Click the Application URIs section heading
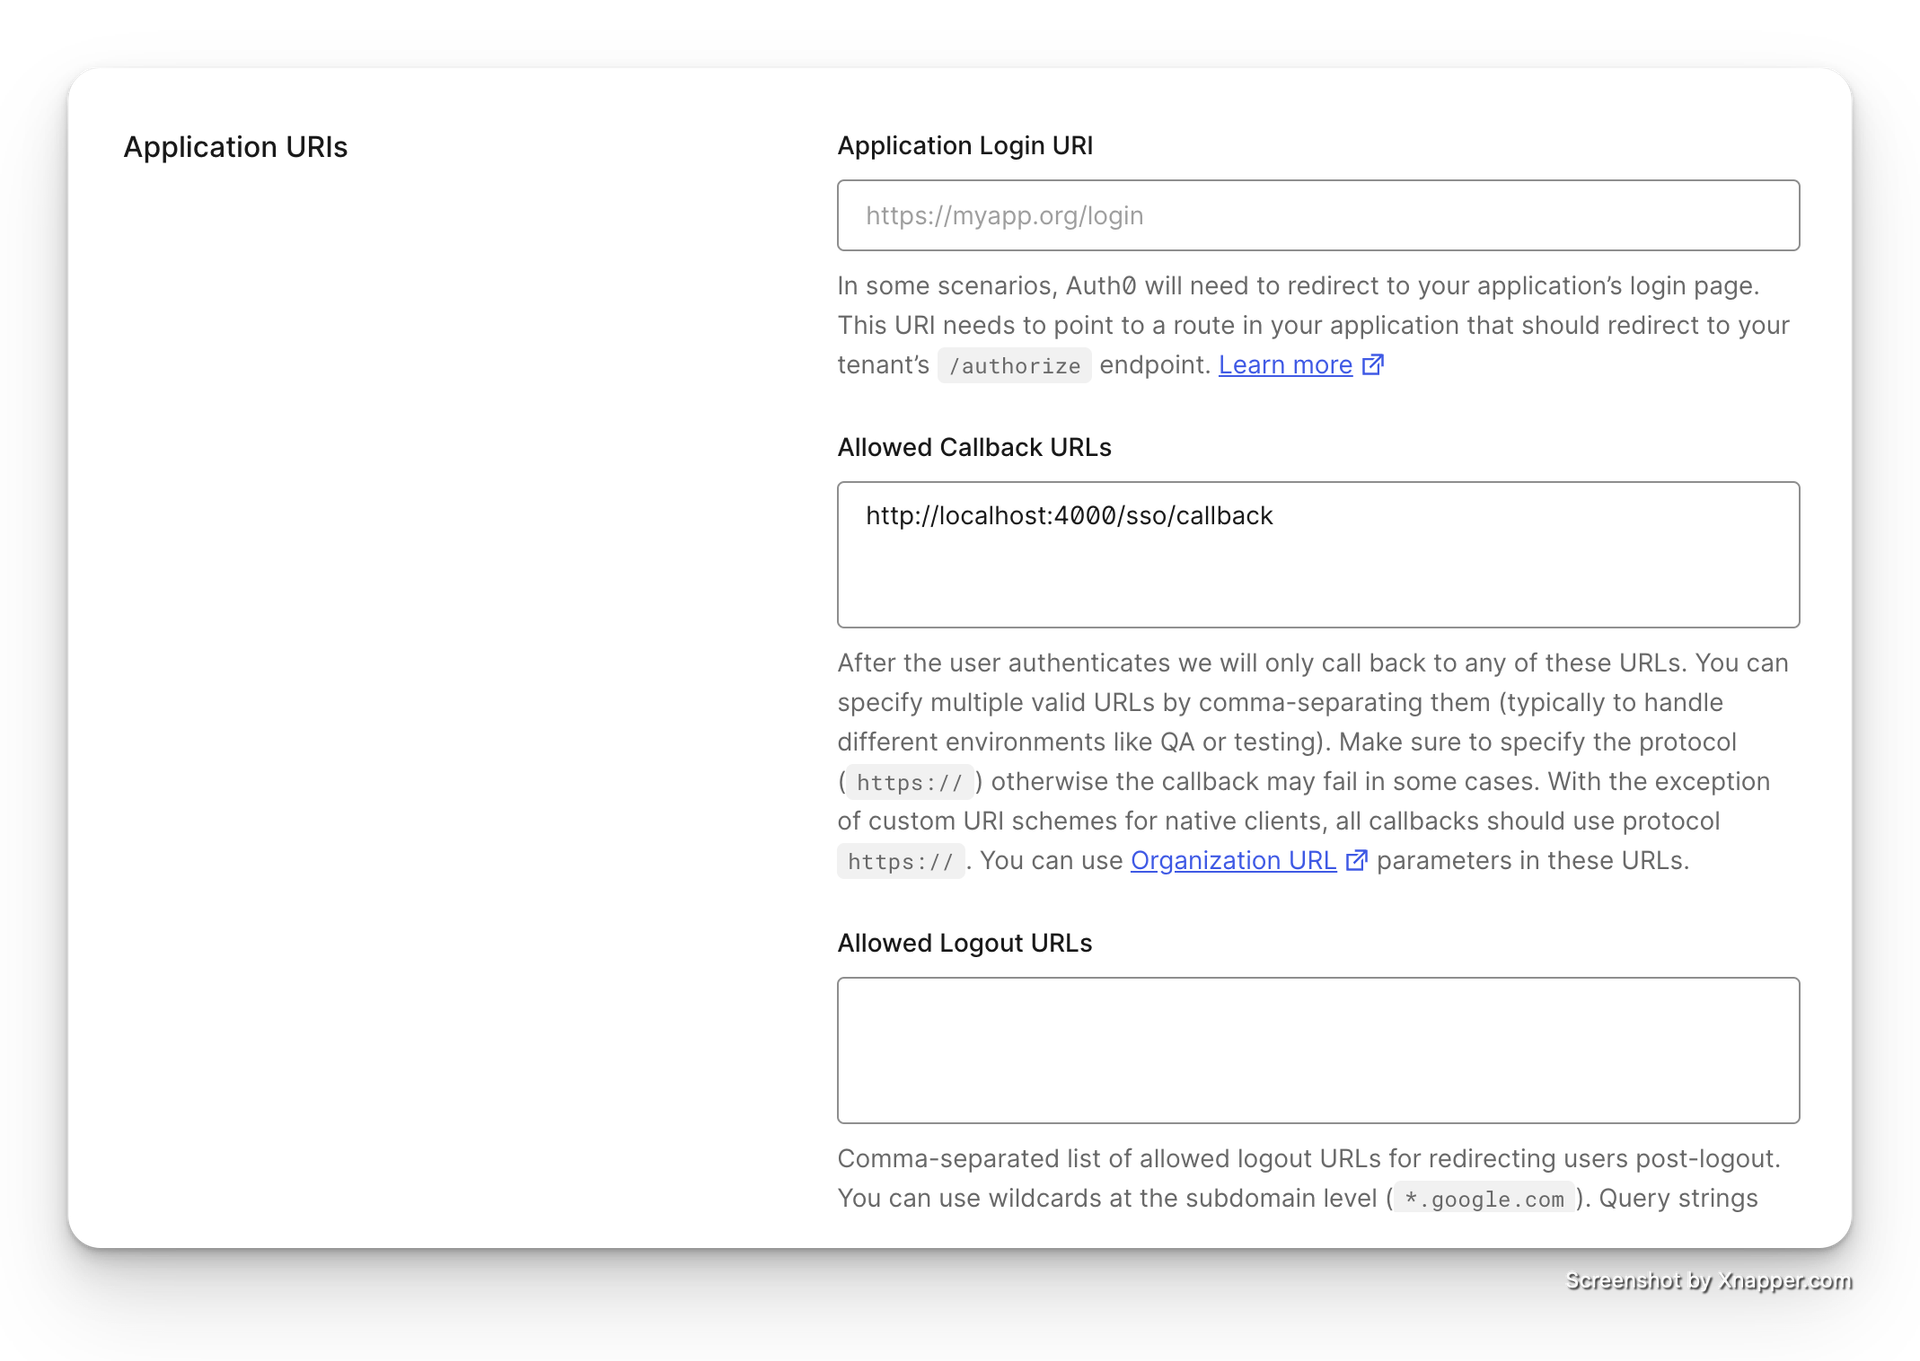This screenshot has width=1920, height=1361. click(x=235, y=147)
